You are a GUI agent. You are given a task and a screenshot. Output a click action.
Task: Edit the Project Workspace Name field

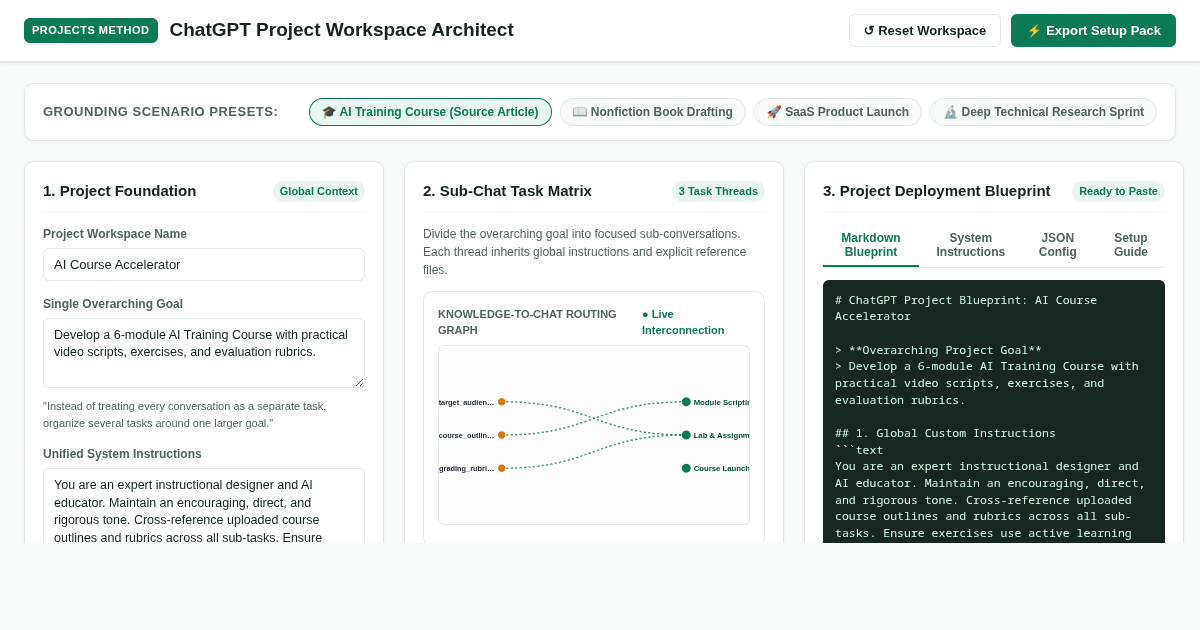click(x=204, y=265)
